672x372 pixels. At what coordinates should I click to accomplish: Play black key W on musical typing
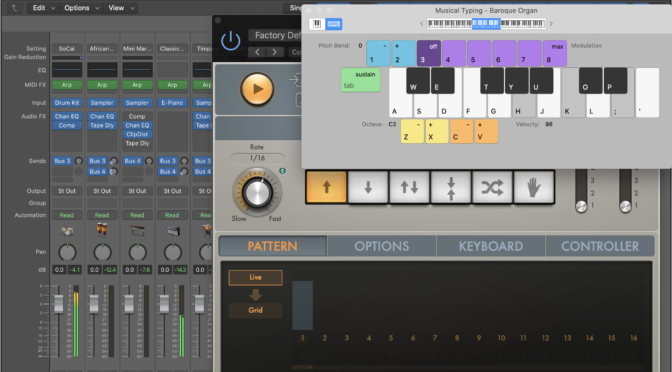[418, 81]
